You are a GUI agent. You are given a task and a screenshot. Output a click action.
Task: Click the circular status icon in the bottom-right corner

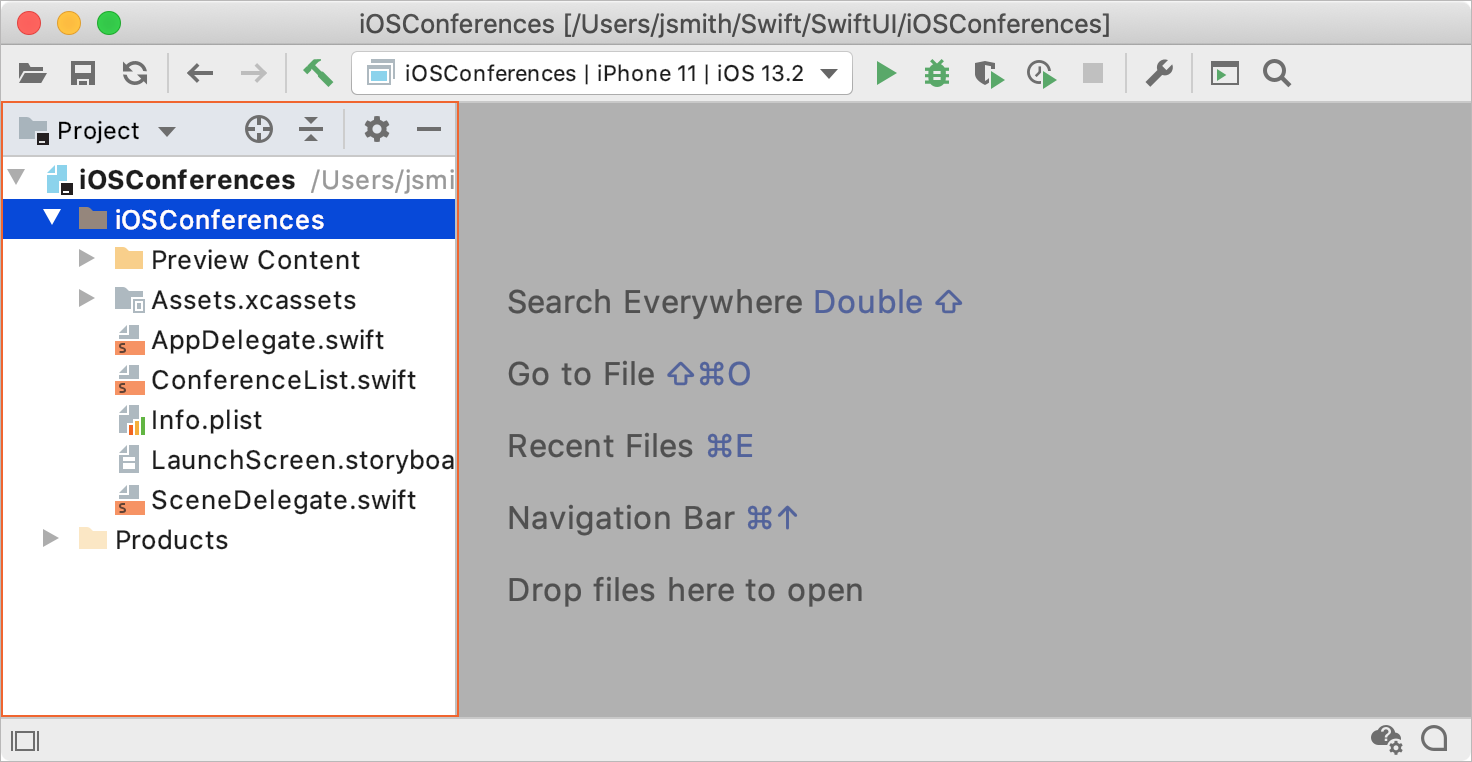click(1434, 738)
